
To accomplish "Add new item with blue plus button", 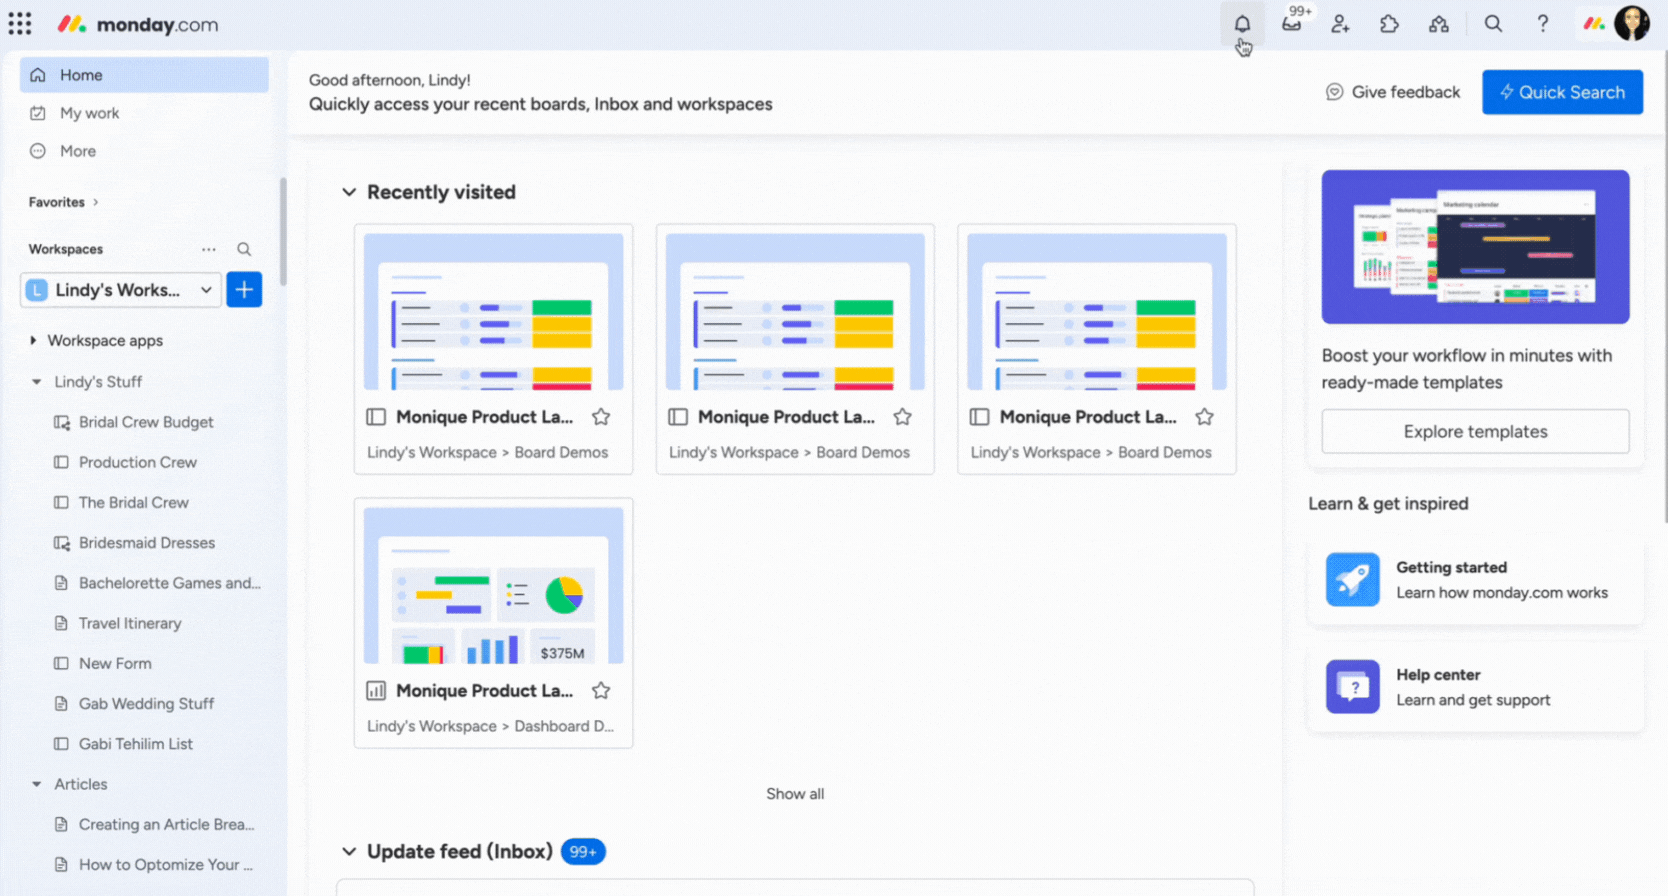I will 244,290.
